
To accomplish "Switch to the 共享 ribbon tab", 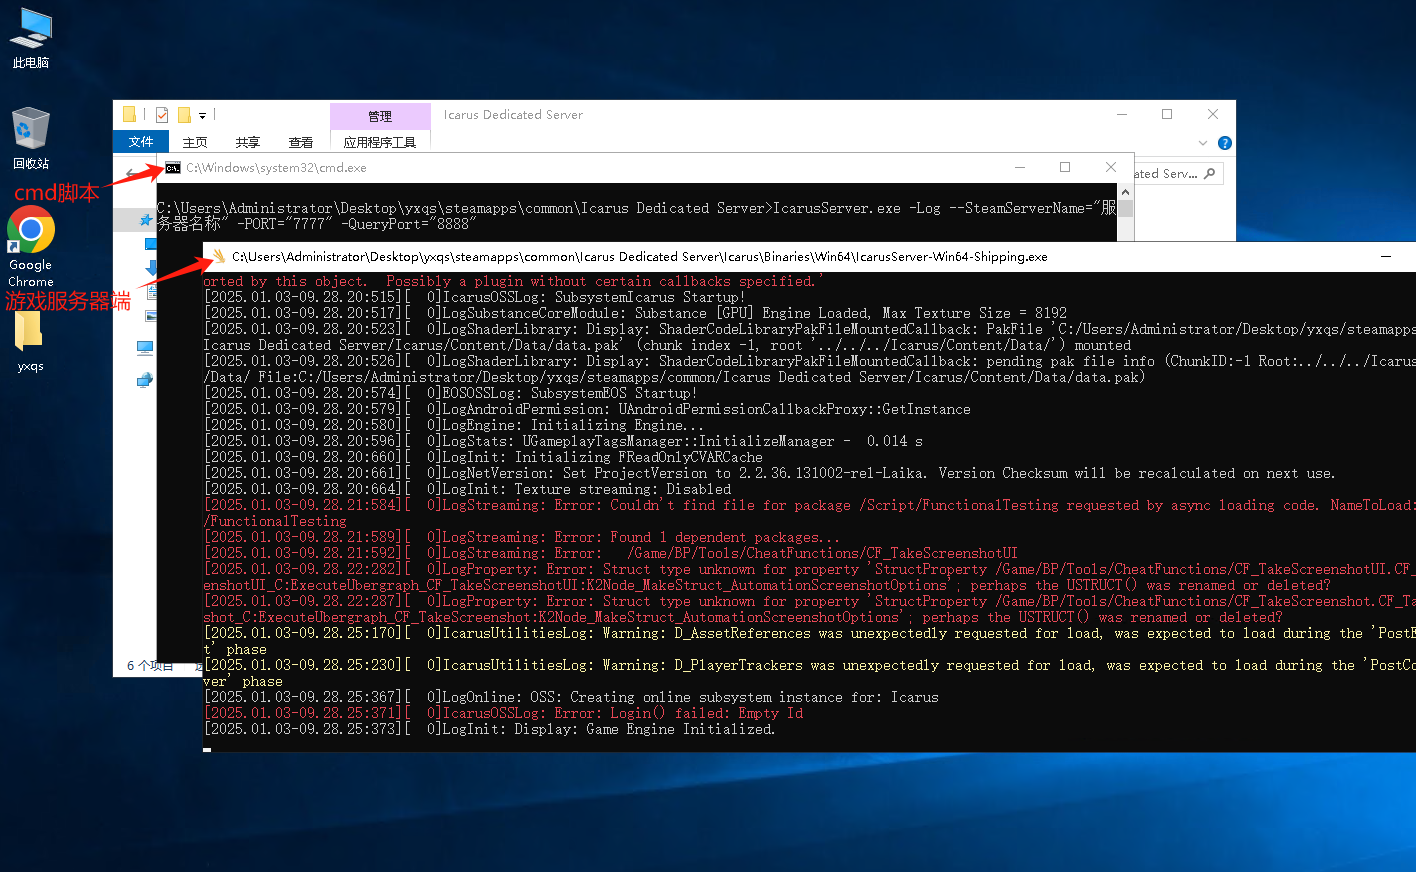I will (248, 142).
